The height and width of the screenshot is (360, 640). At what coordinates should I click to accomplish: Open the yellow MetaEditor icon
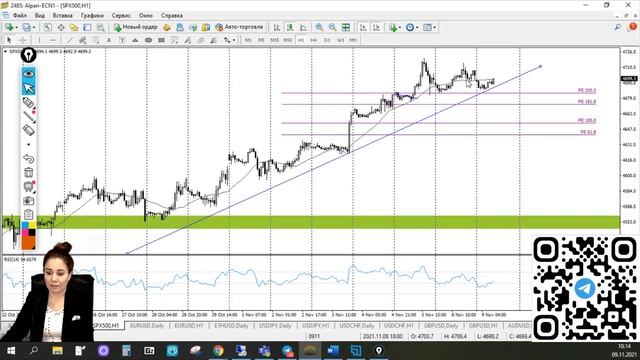point(167,27)
